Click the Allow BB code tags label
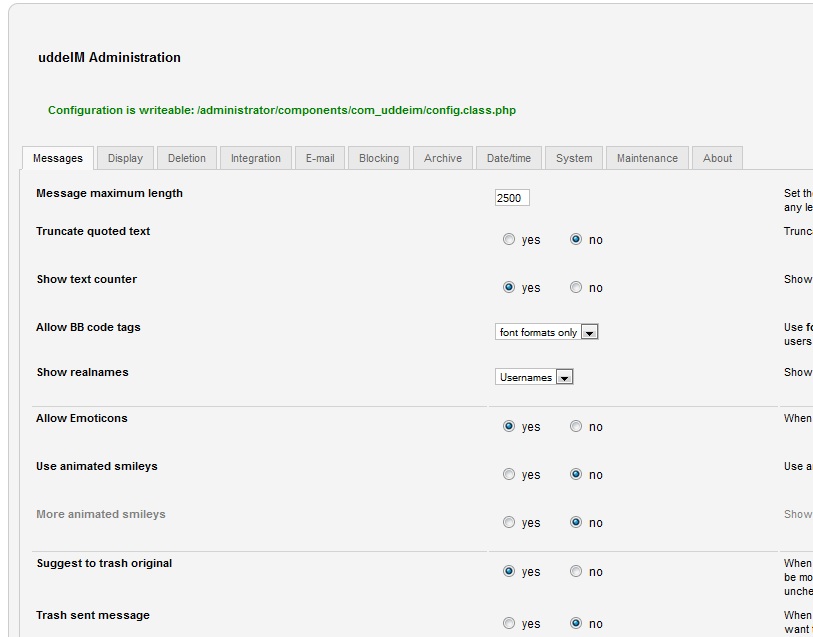Image resolution: width=813 pixels, height=637 pixels. coord(88,328)
